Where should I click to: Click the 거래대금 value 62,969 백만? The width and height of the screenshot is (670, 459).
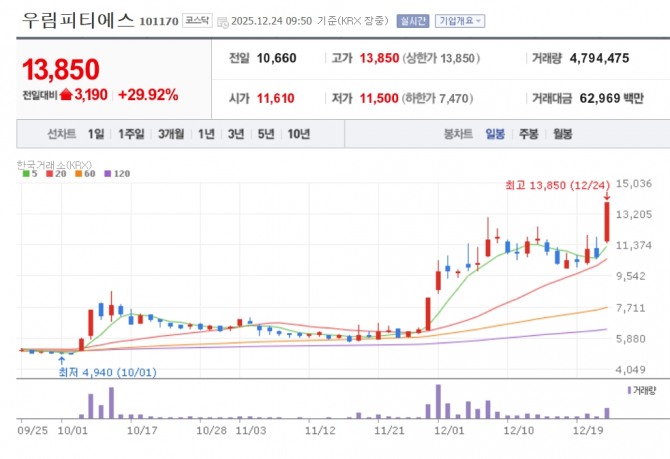tap(611, 99)
